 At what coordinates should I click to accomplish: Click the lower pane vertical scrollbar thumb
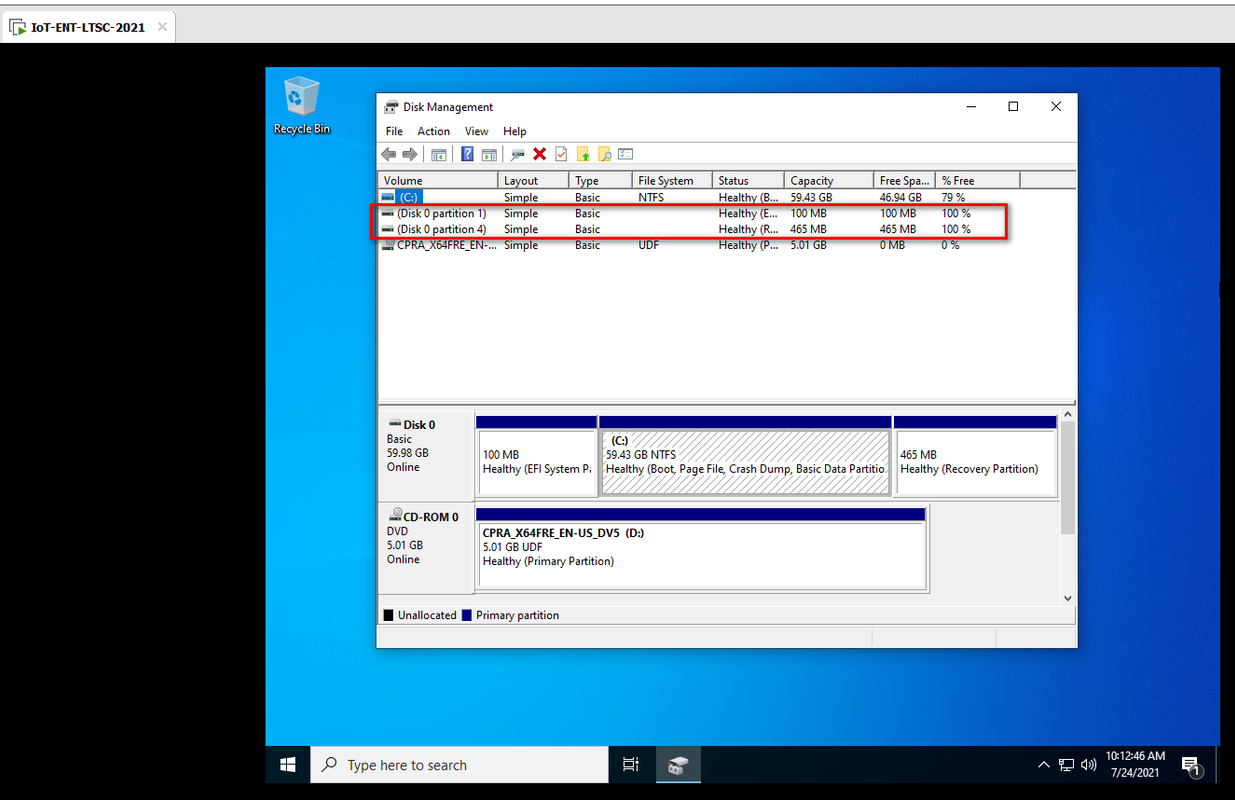(x=1068, y=478)
